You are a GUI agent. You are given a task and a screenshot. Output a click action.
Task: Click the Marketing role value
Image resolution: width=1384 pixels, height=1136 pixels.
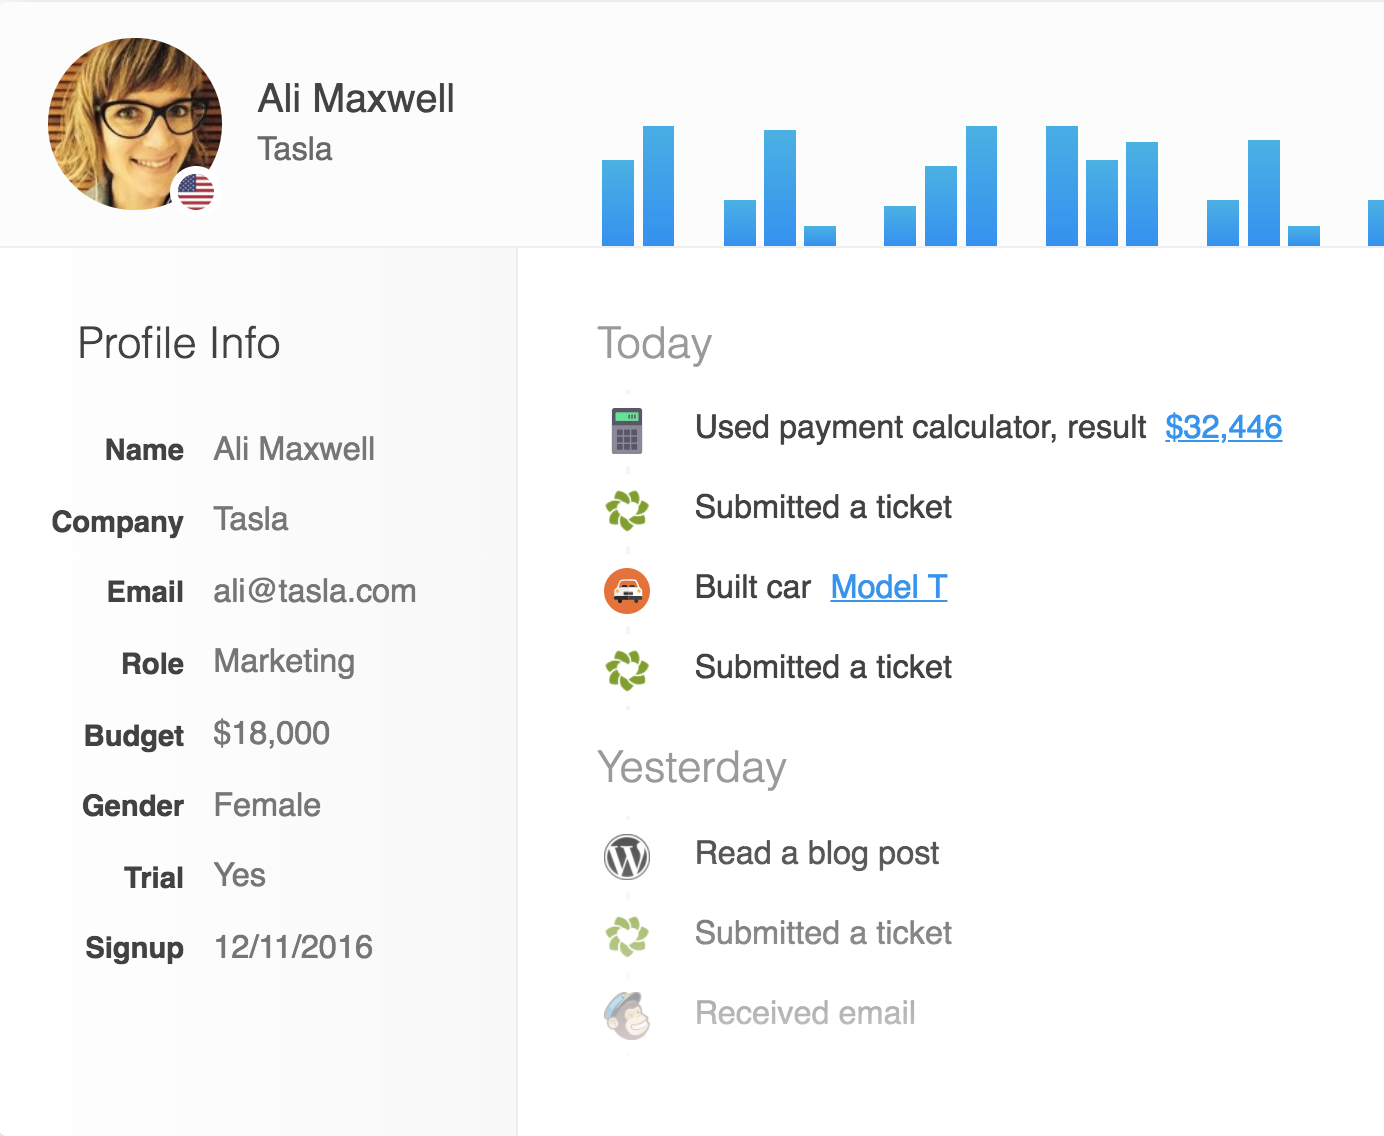[284, 661]
